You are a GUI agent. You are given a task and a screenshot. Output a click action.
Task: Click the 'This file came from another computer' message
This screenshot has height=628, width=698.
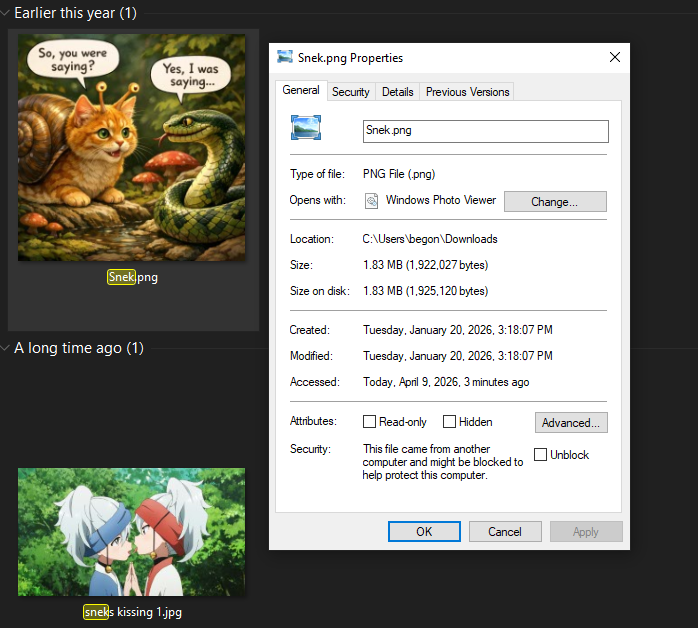[x=442, y=462]
